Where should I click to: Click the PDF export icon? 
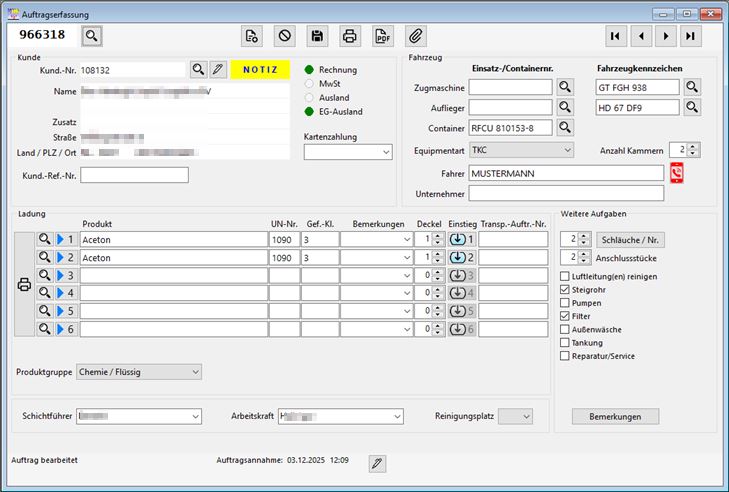pyautogui.click(x=382, y=36)
